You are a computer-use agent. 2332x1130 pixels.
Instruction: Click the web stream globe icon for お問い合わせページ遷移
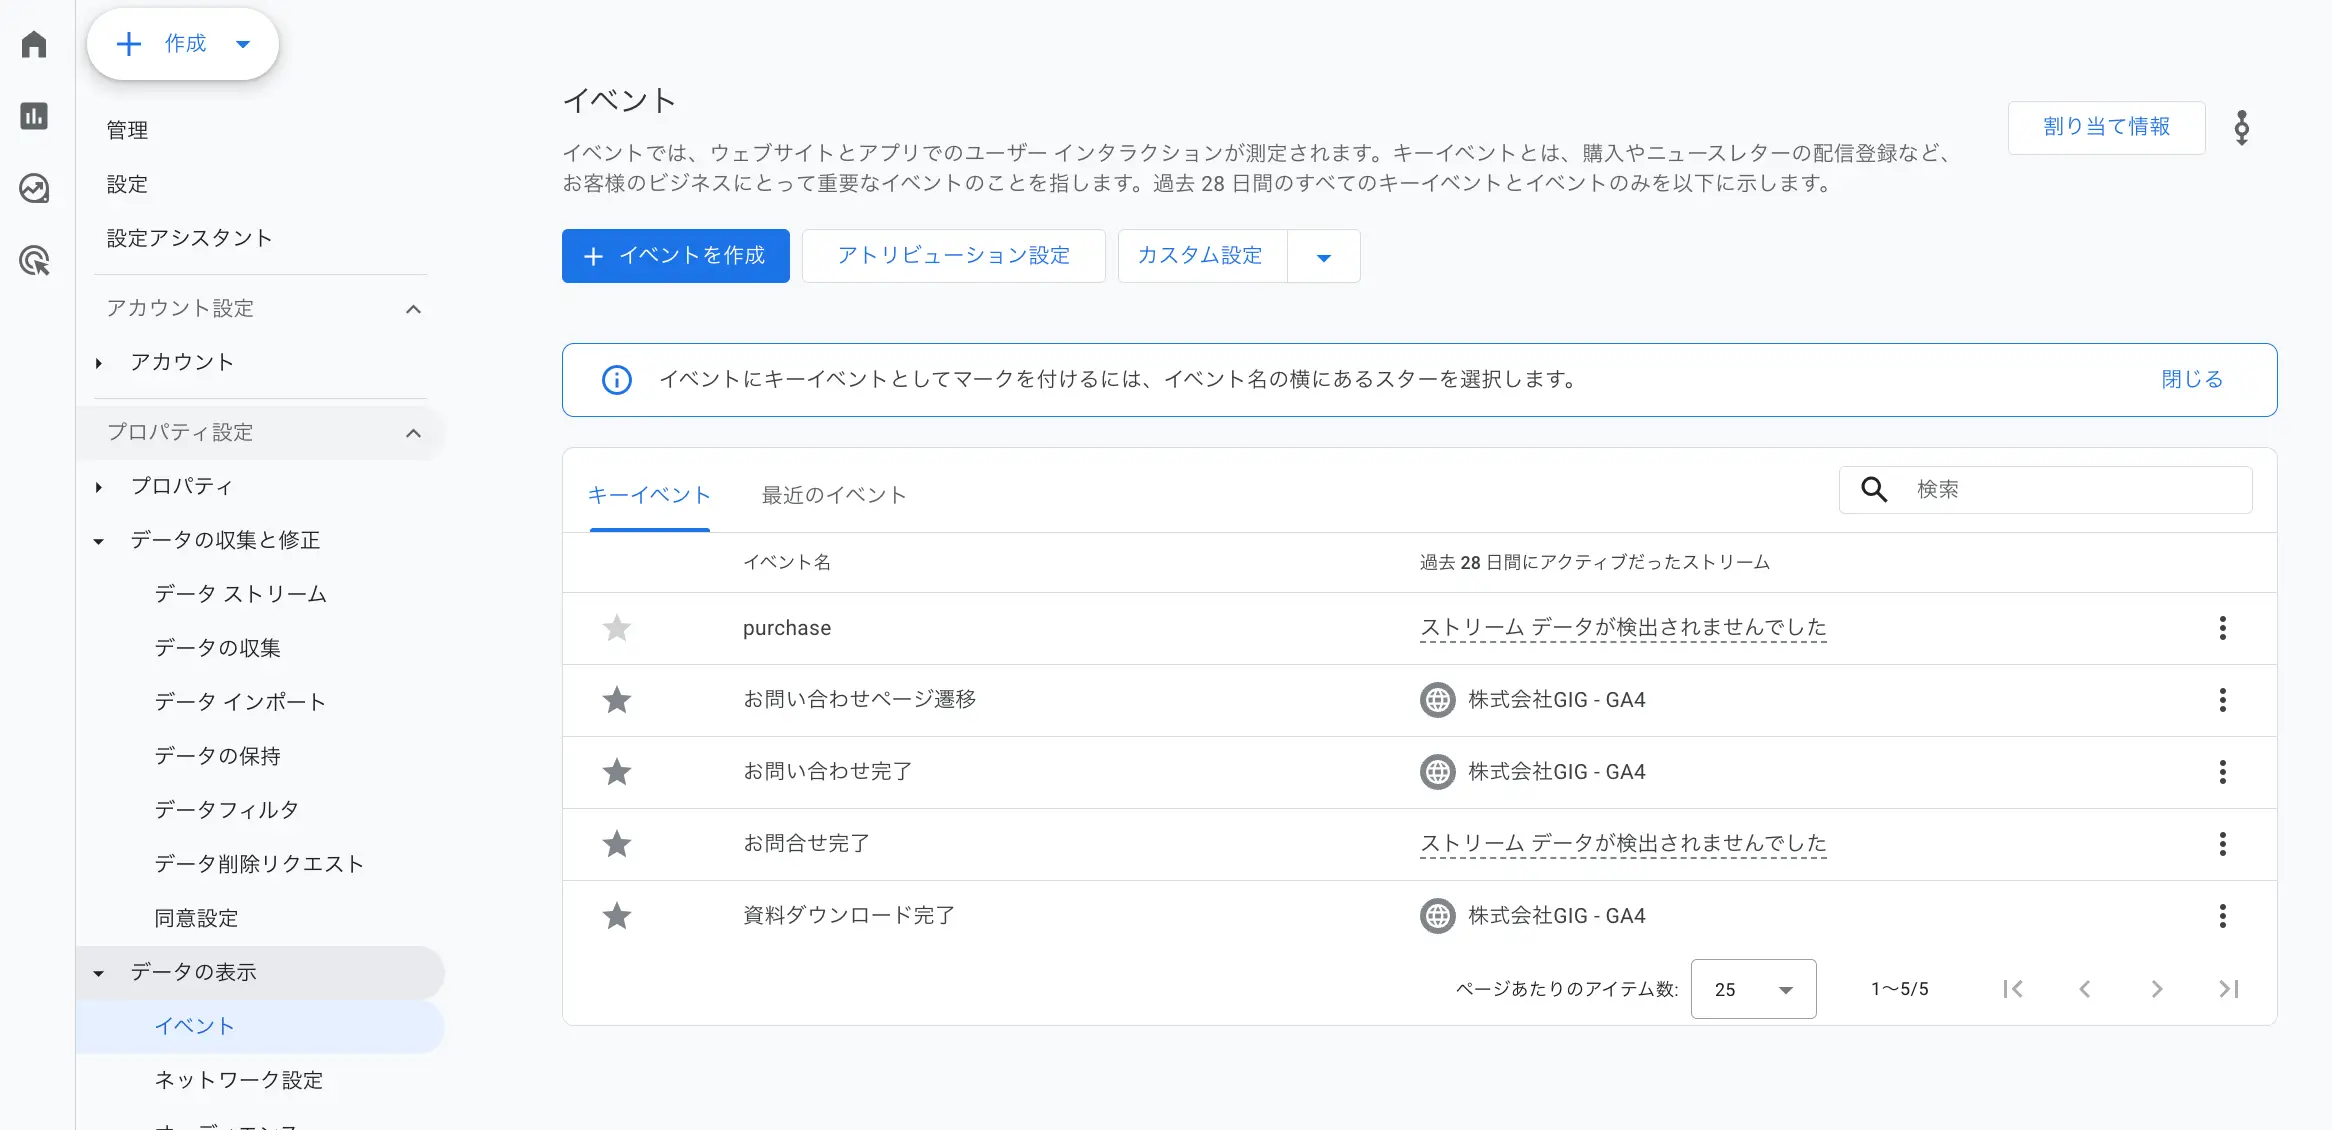[x=1438, y=700]
